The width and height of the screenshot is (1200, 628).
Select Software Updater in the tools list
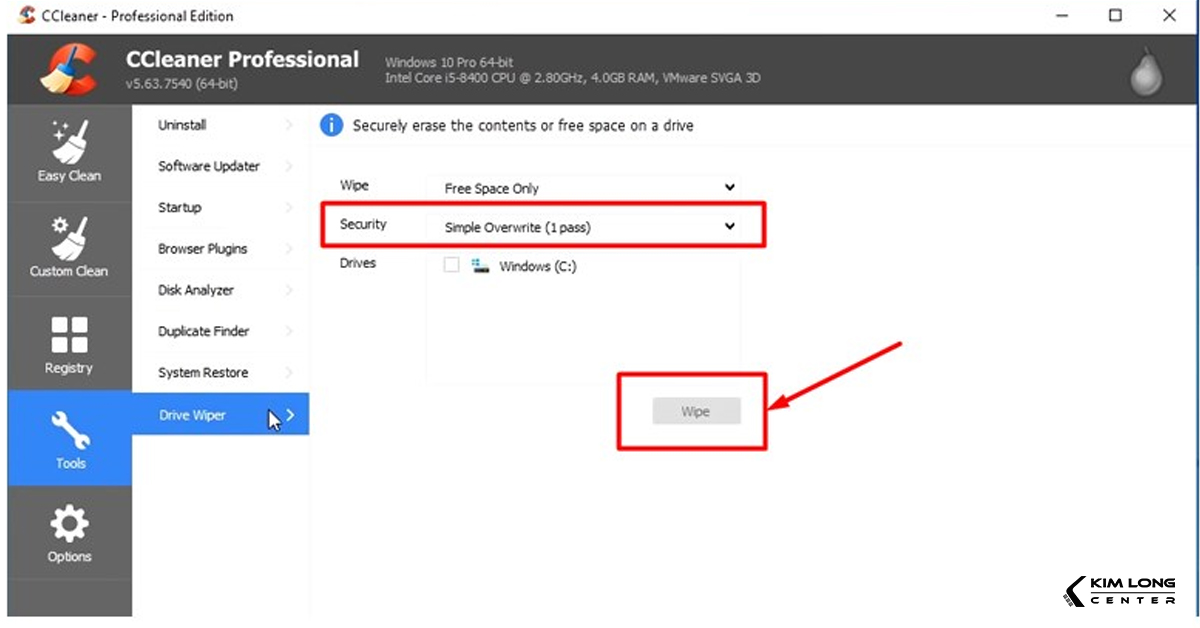tap(209, 166)
